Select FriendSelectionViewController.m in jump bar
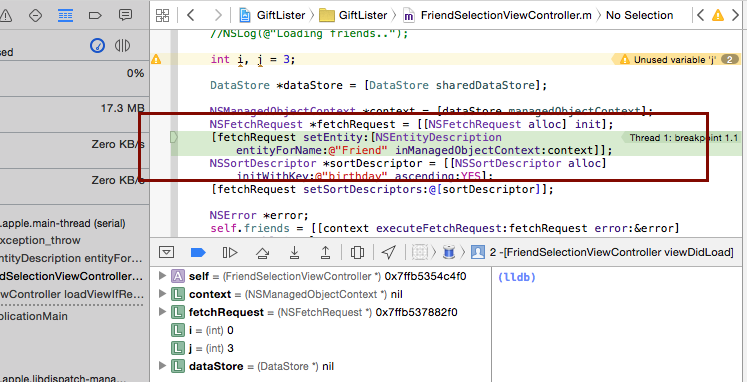The image size is (747, 382). pyautogui.click(x=497, y=15)
